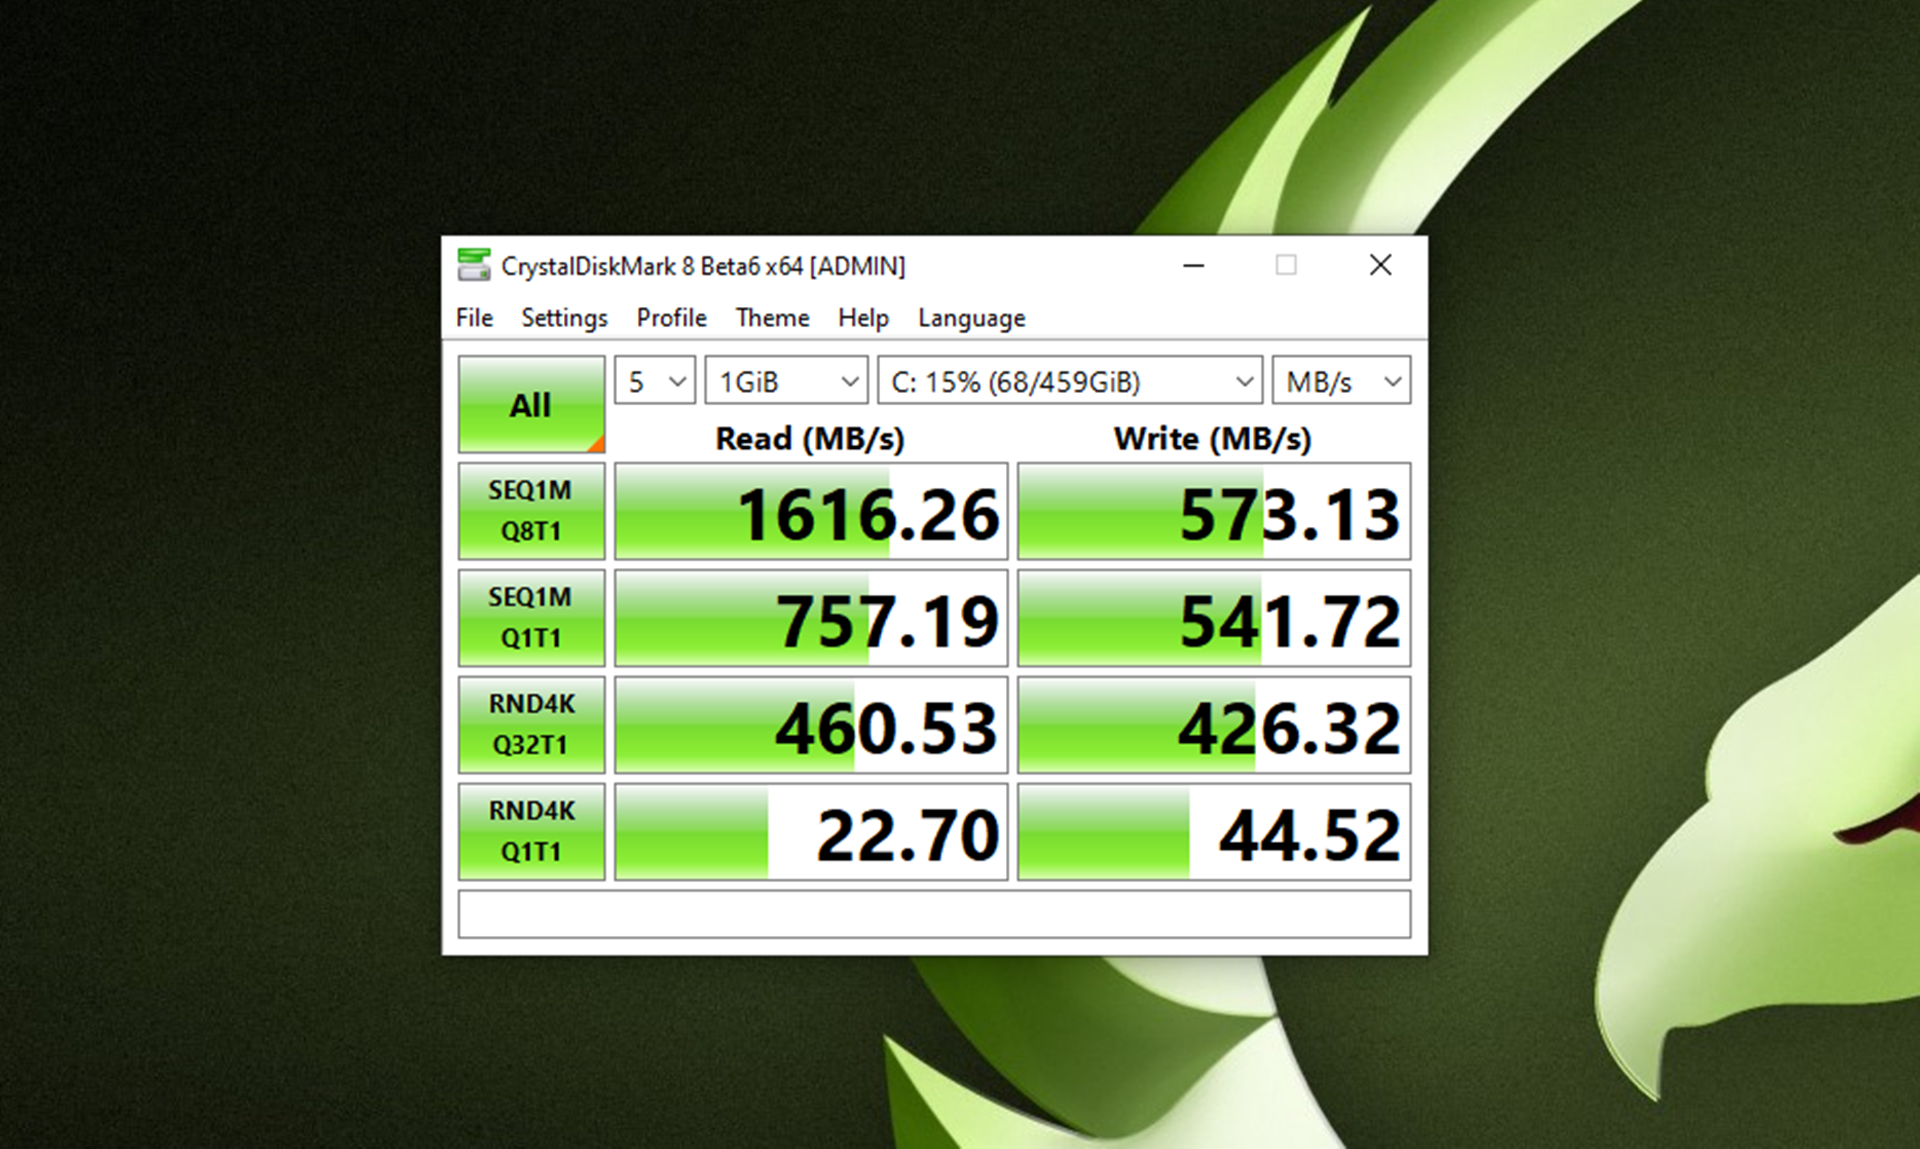Click the Write (MB/s) column header
Image resolution: width=1920 pixels, height=1149 pixels.
tap(1212, 438)
